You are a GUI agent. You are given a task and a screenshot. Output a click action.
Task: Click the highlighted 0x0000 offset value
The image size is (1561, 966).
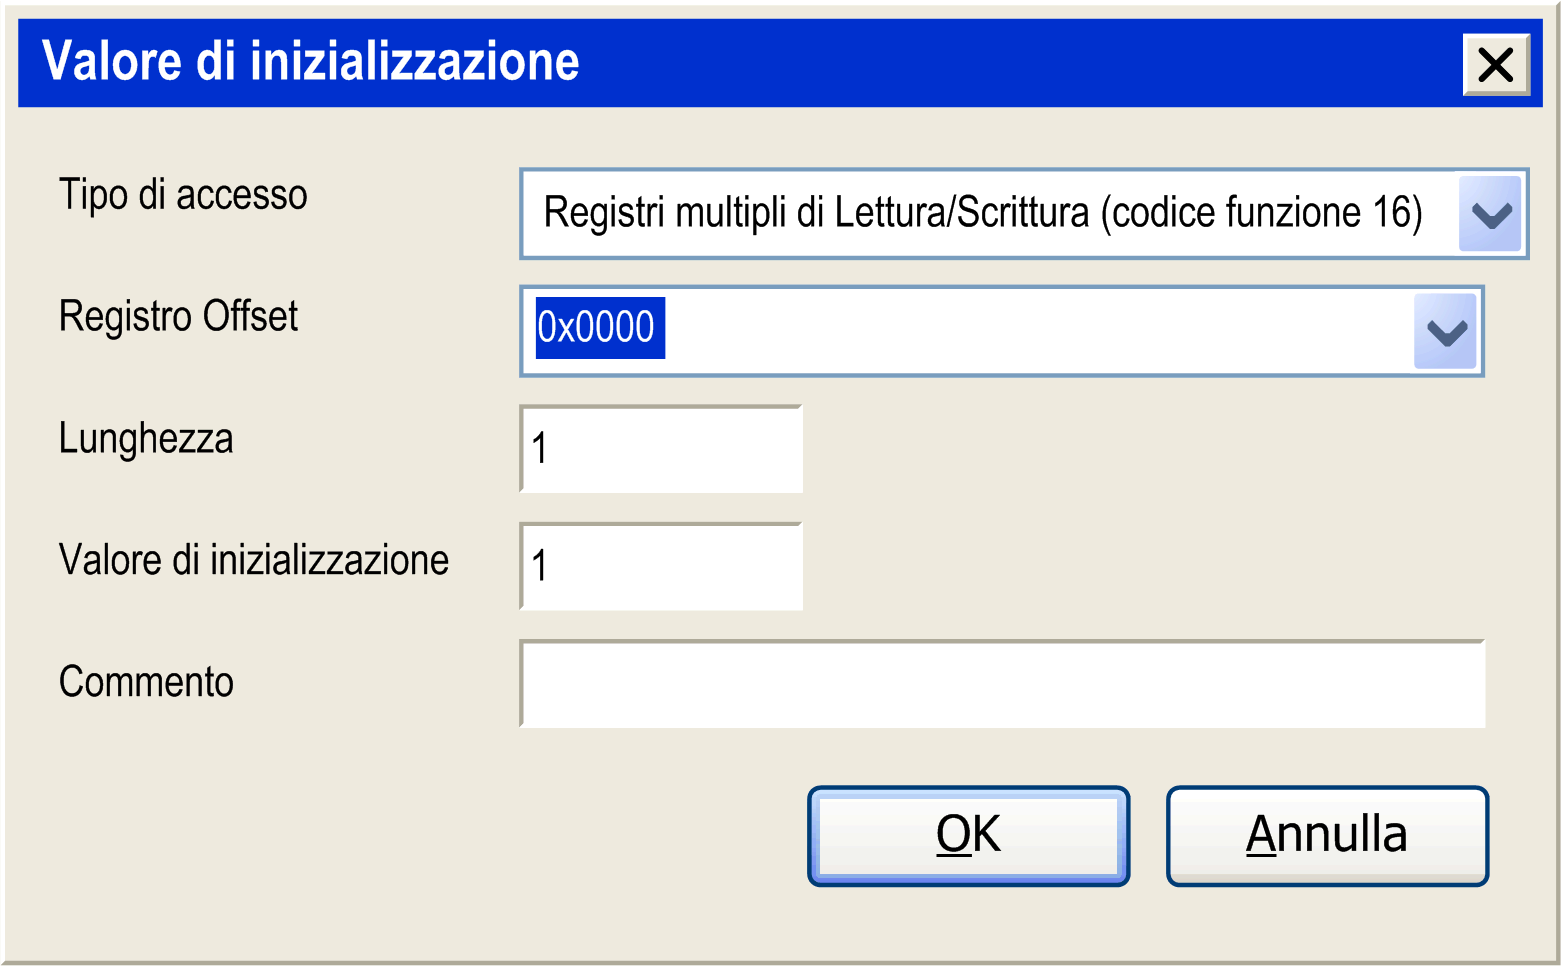coord(600,328)
